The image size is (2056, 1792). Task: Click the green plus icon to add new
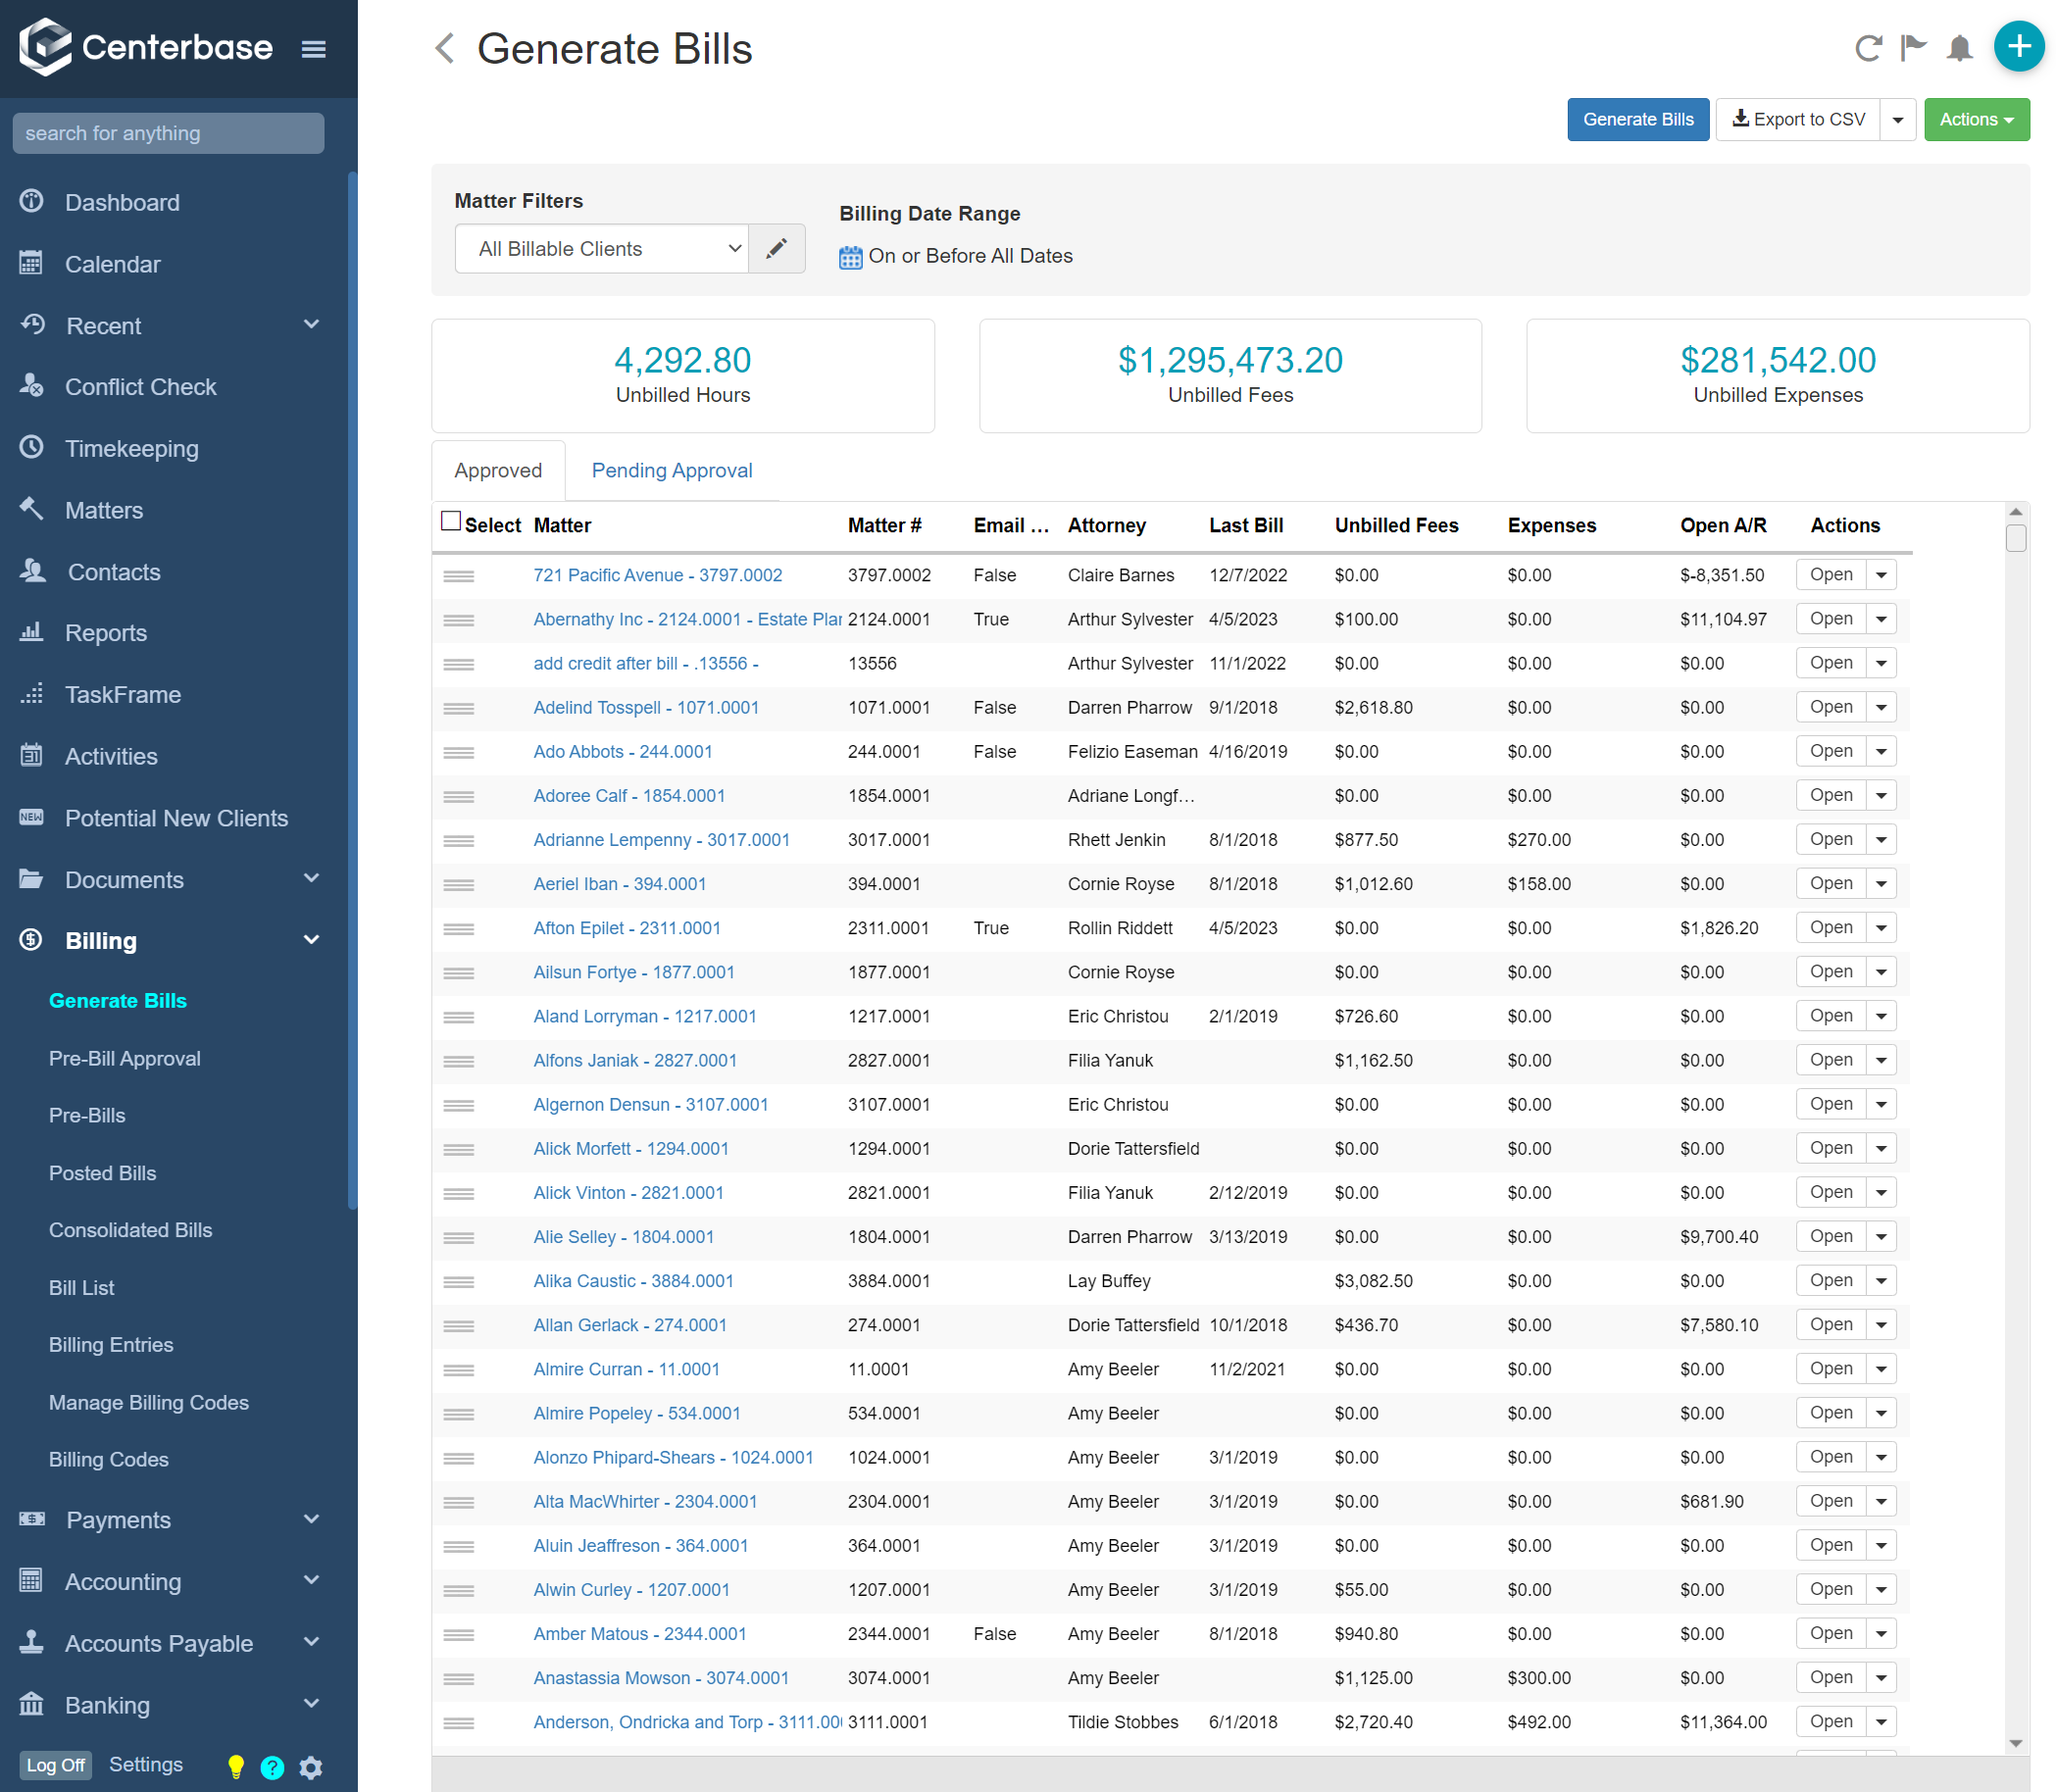click(2018, 46)
